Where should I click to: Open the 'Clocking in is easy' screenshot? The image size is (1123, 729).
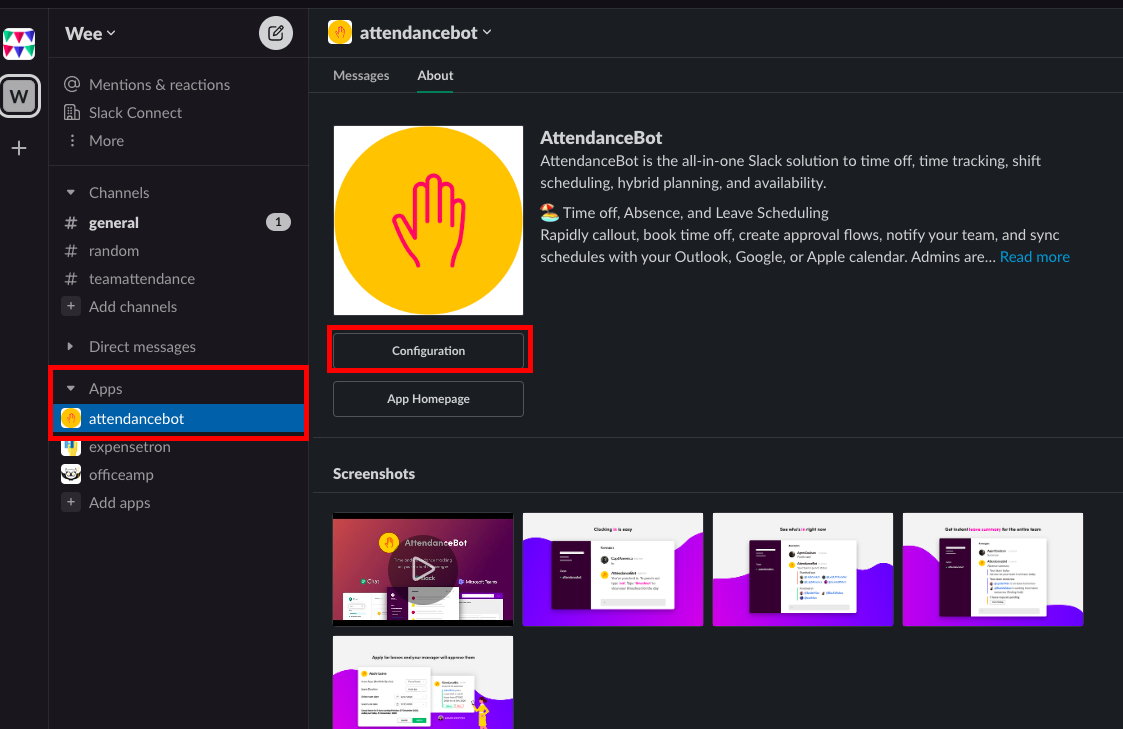pyautogui.click(x=613, y=569)
